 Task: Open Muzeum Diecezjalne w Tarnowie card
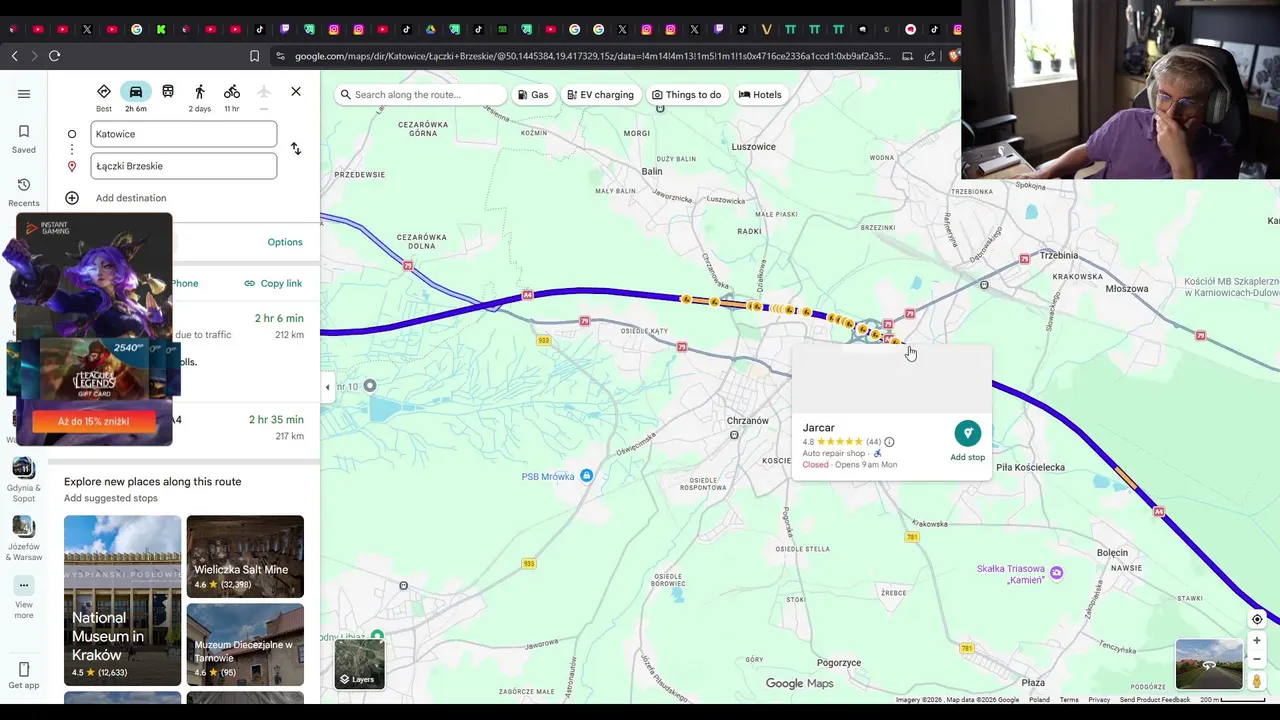(x=245, y=645)
